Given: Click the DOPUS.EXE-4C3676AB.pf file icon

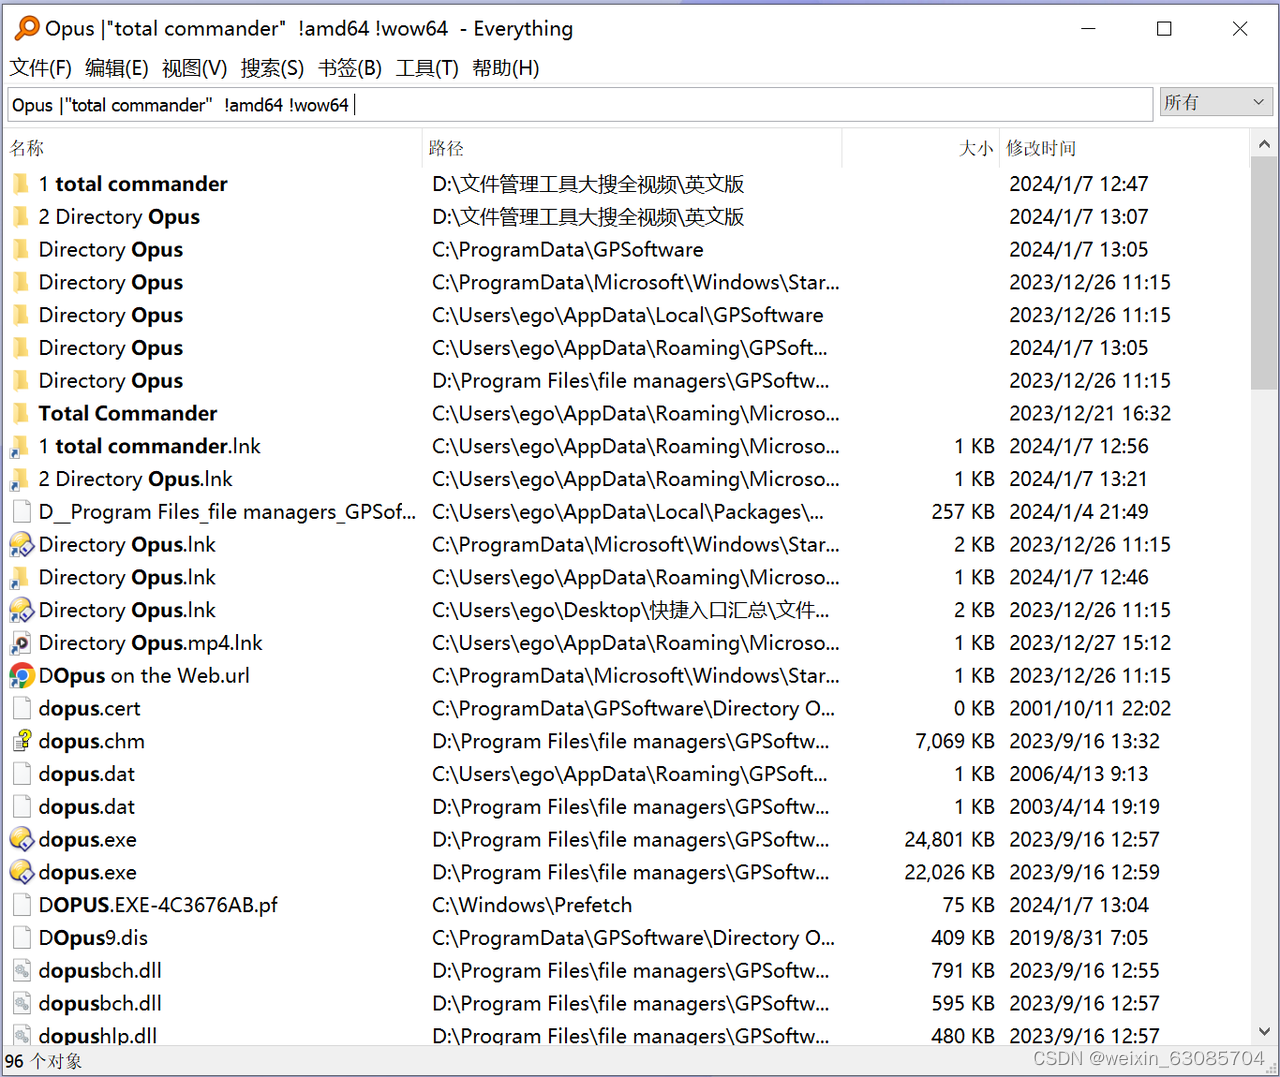Looking at the screenshot, I should pos(21,906).
